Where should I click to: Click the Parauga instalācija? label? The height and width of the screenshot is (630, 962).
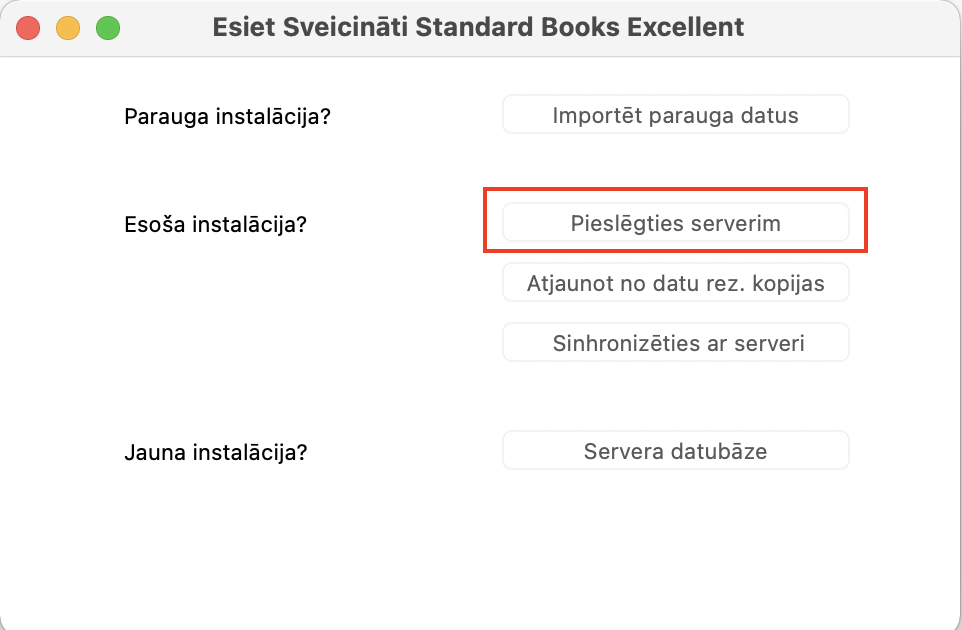click(x=227, y=116)
